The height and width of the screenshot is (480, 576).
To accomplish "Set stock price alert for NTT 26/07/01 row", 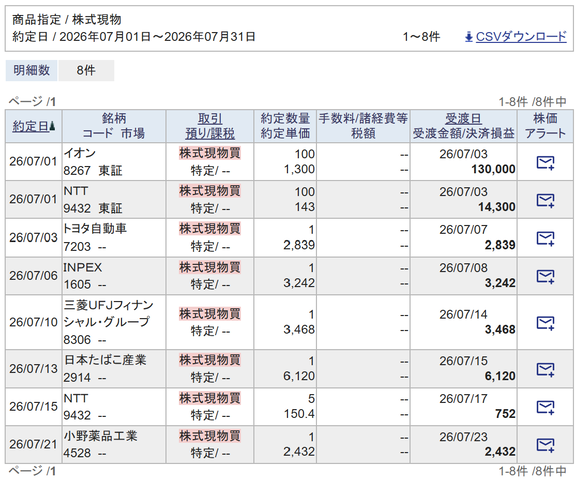I will 545,200.
